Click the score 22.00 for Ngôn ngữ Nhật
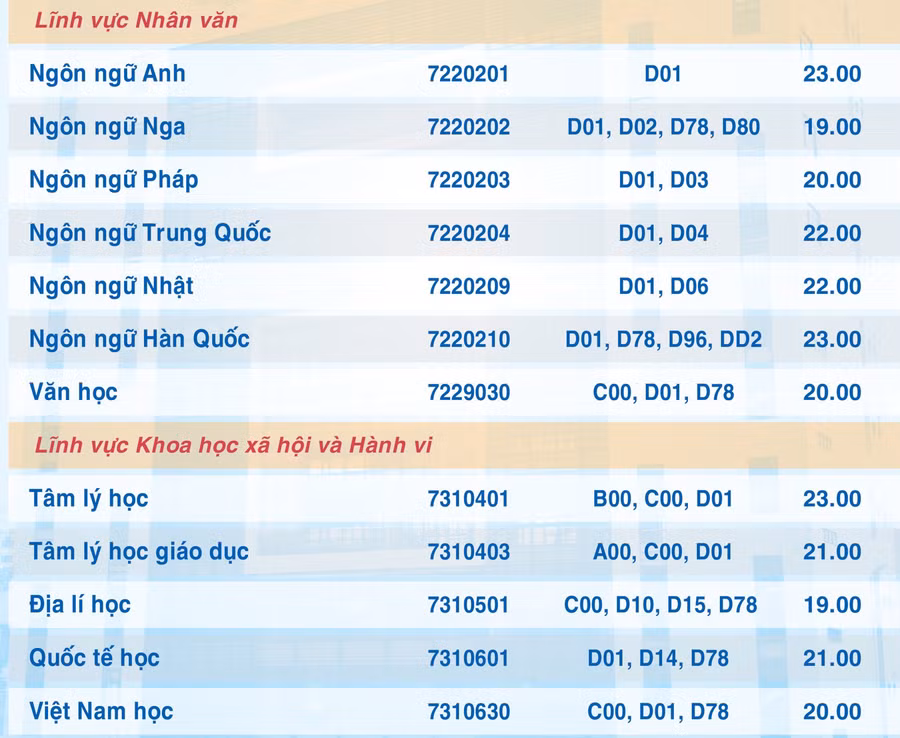 [x=831, y=286]
